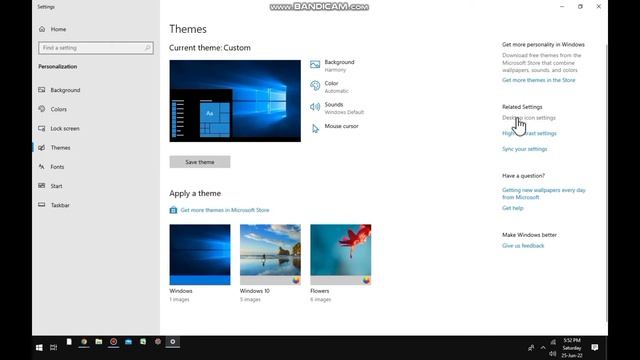640x360 pixels.
Task: Apply the Windows 10 theme
Action: pos(270,254)
